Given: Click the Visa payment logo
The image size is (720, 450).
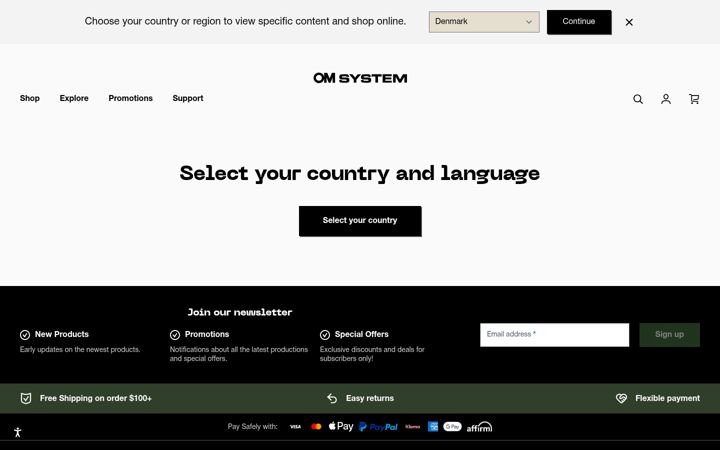Looking at the screenshot, I should 295,427.
